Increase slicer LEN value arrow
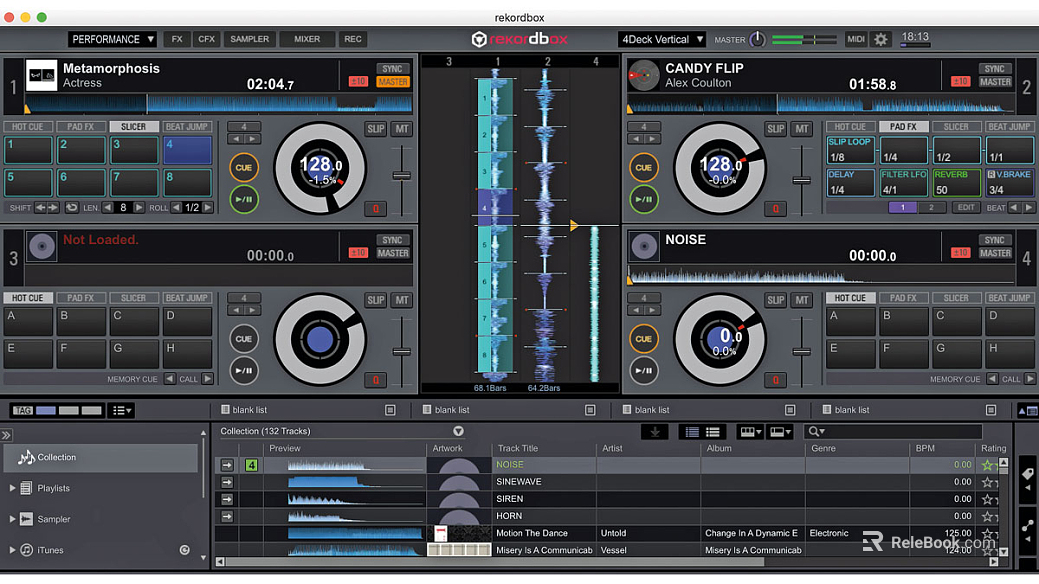Image resolution: width=1039 pixels, height=584 pixels. (138, 207)
